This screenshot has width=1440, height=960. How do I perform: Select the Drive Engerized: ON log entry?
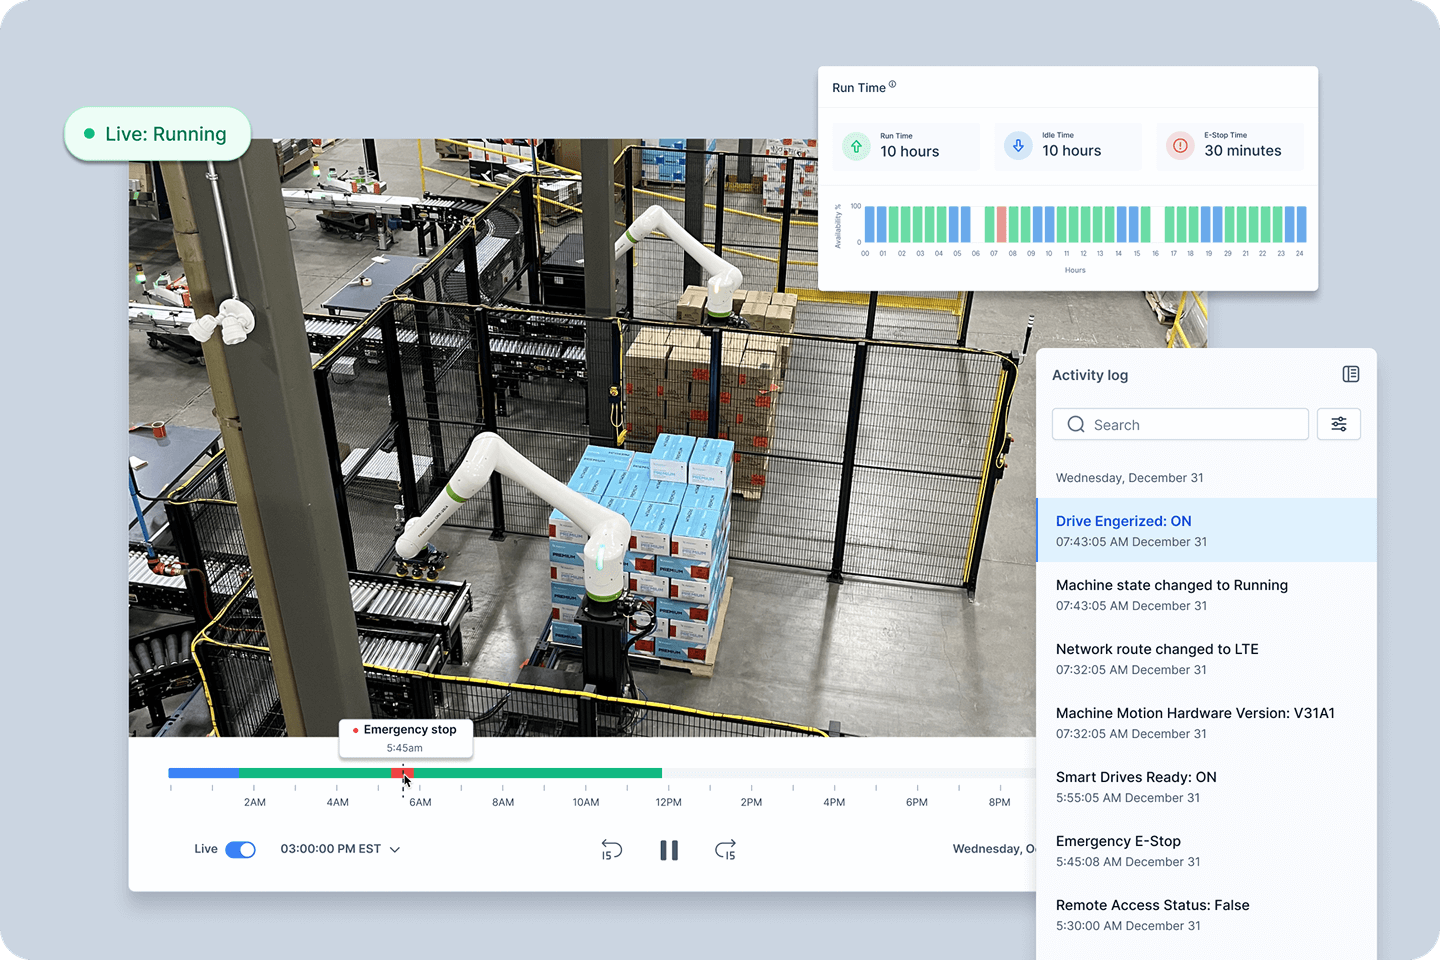(1206, 530)
